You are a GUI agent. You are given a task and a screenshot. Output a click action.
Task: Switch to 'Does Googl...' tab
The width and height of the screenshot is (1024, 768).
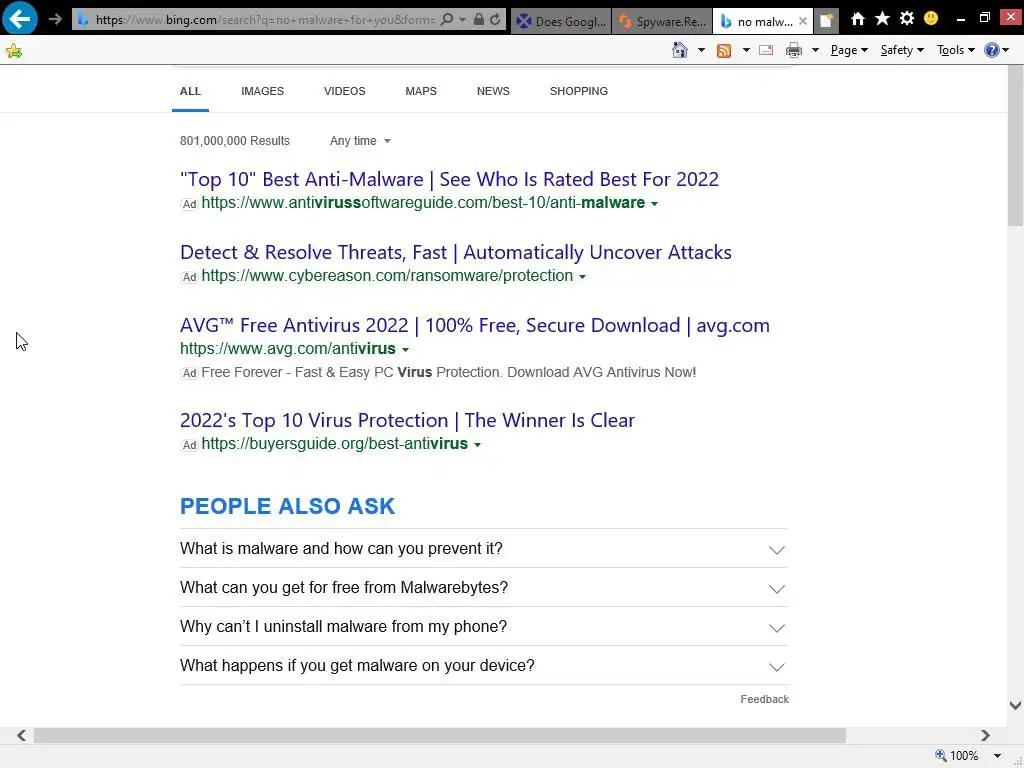561,22
